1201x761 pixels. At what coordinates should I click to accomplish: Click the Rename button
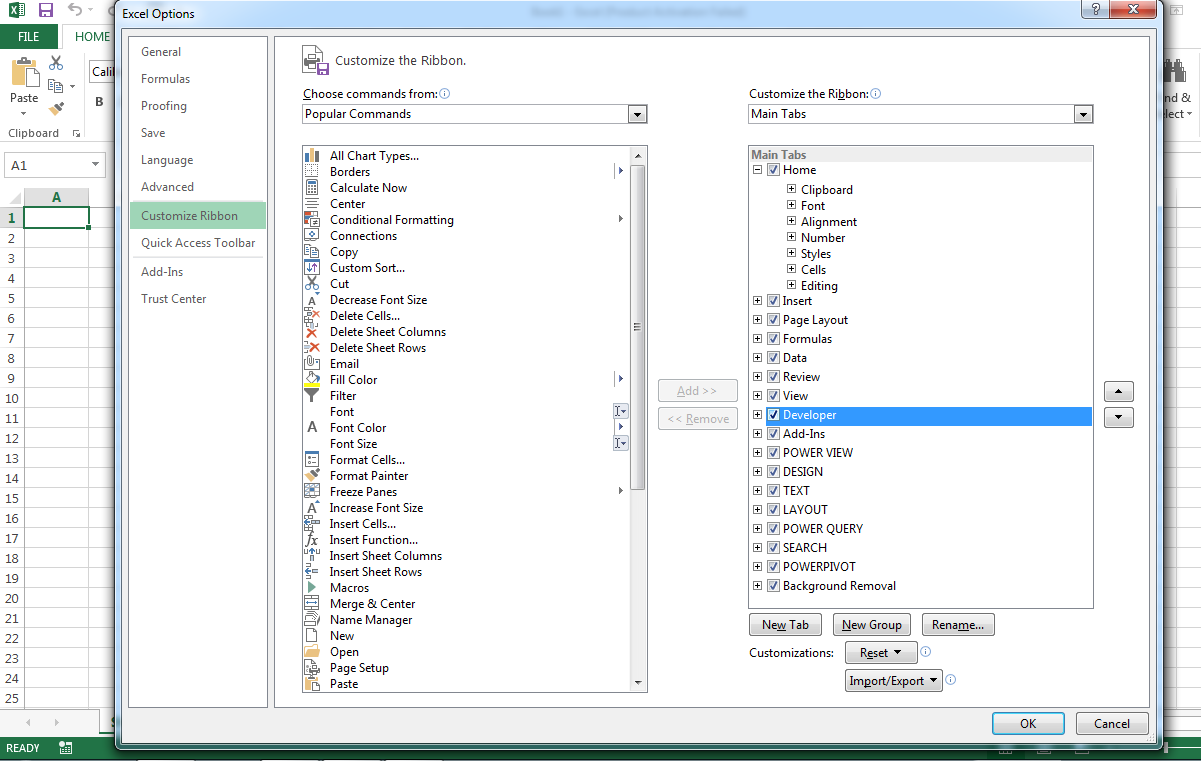pos(958,624)
